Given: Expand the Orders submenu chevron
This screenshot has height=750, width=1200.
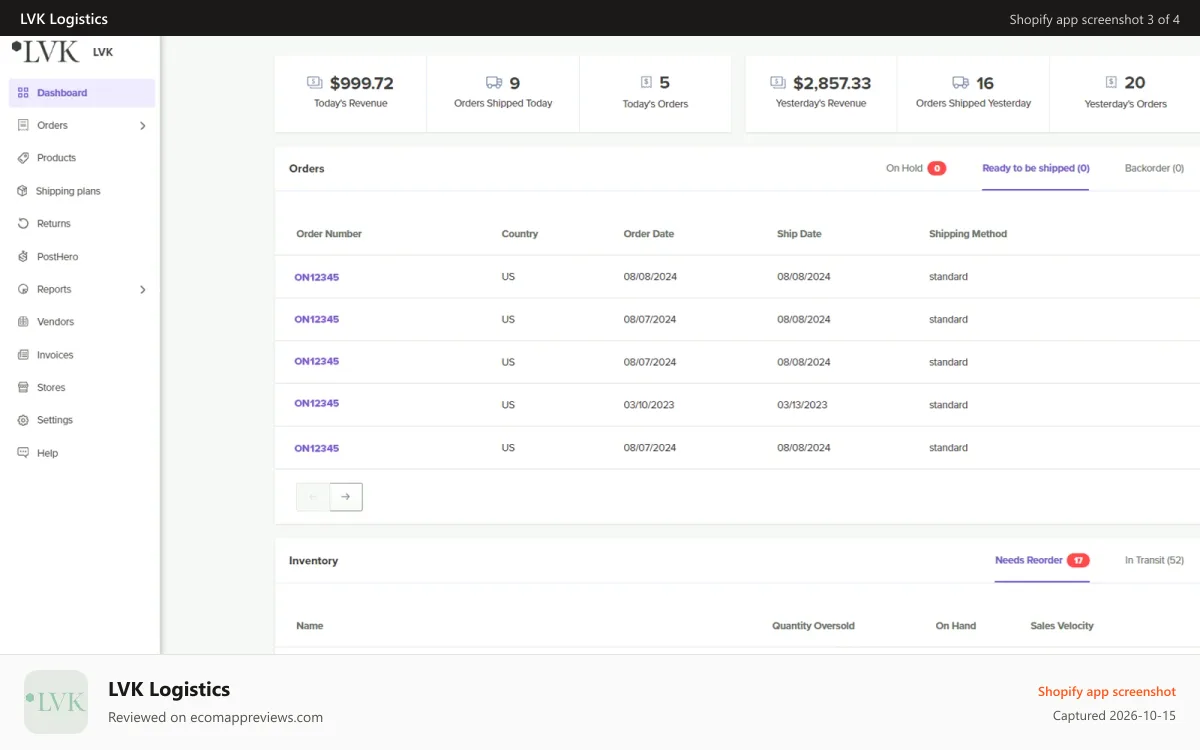Looking at the screenshot, I should (x=142, y=126).
